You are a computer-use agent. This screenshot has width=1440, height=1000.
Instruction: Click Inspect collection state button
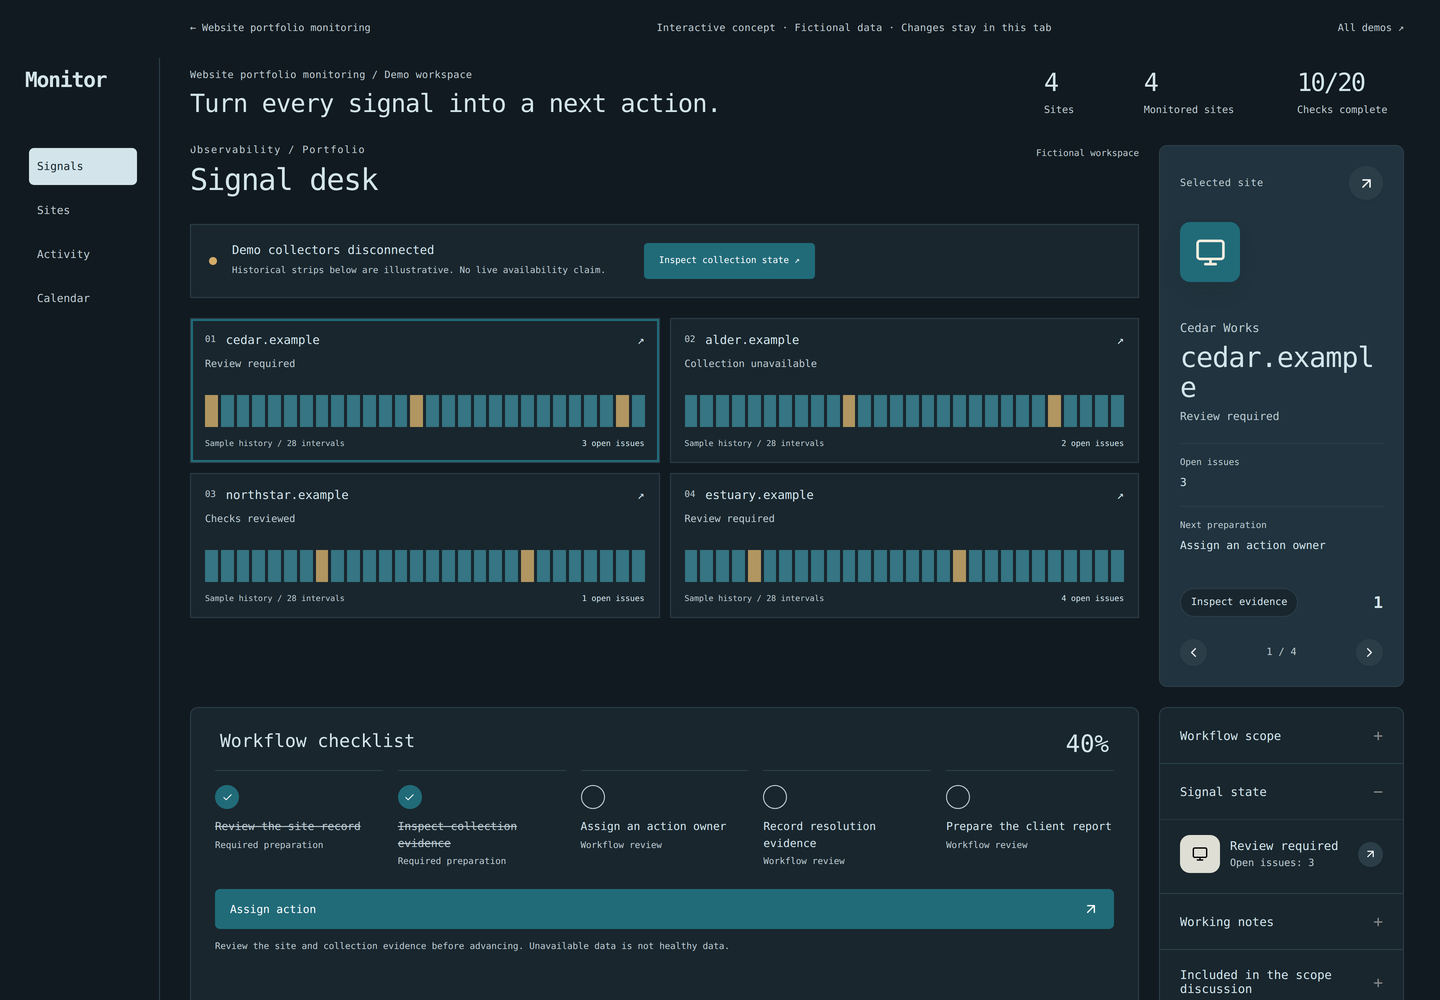coord(729,261)
